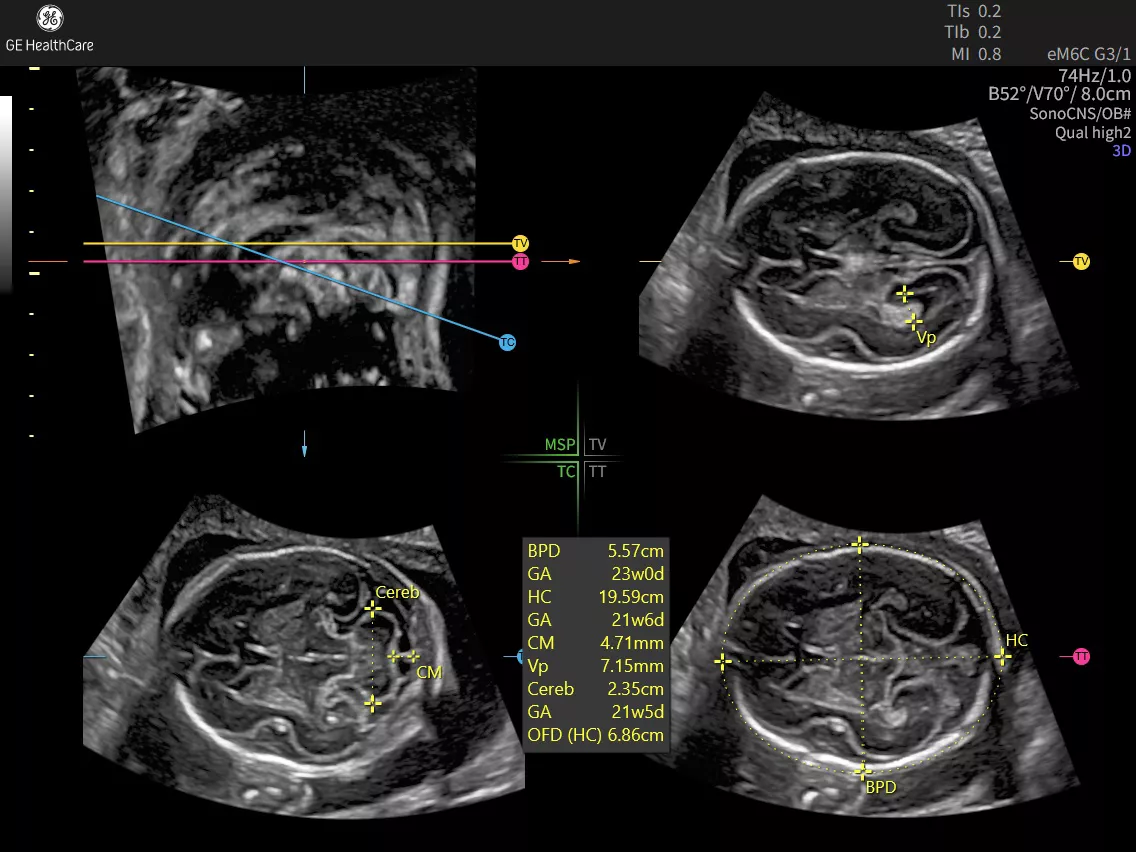1136x852 pixels.
Task: Select the CM 4.71mm result row
Action: [596, 643]
